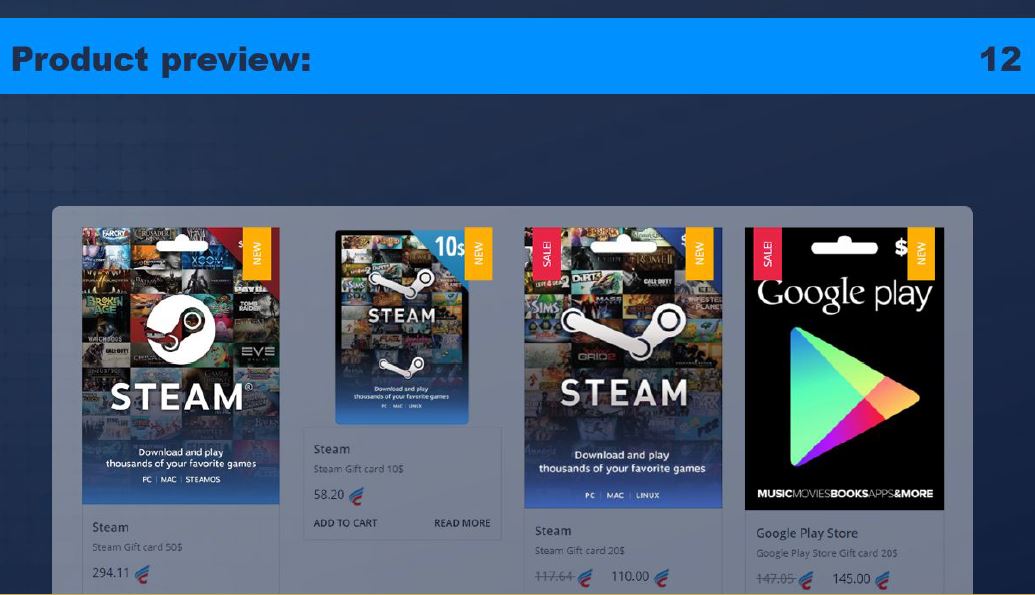Open the Steam 50$ gift card image
The height and width of the screenshot is (595, 1035).
(181, 365)
